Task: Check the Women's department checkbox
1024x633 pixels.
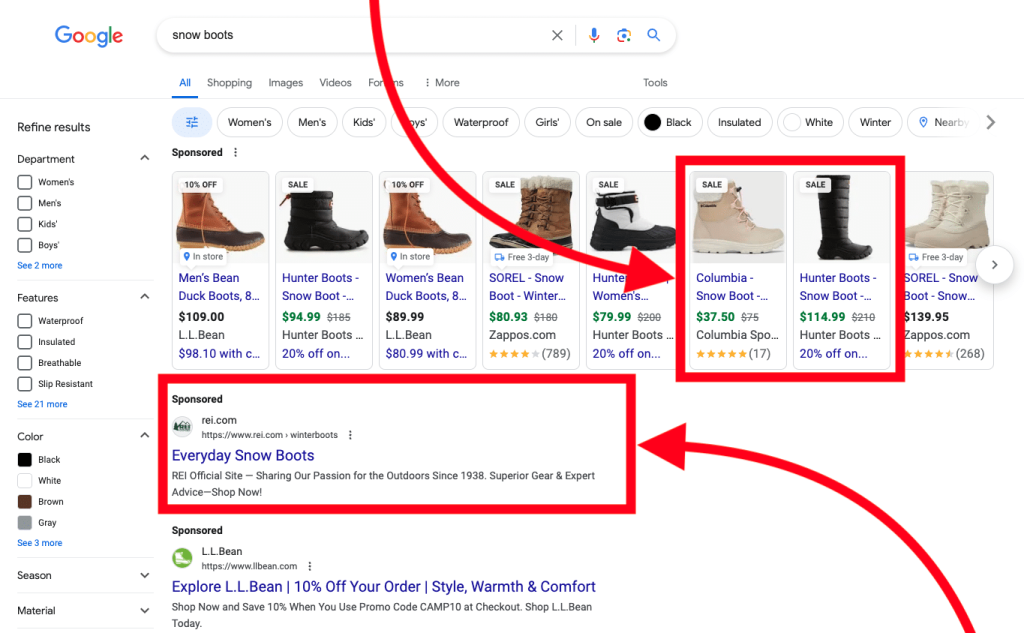Action: pos(25,182)
